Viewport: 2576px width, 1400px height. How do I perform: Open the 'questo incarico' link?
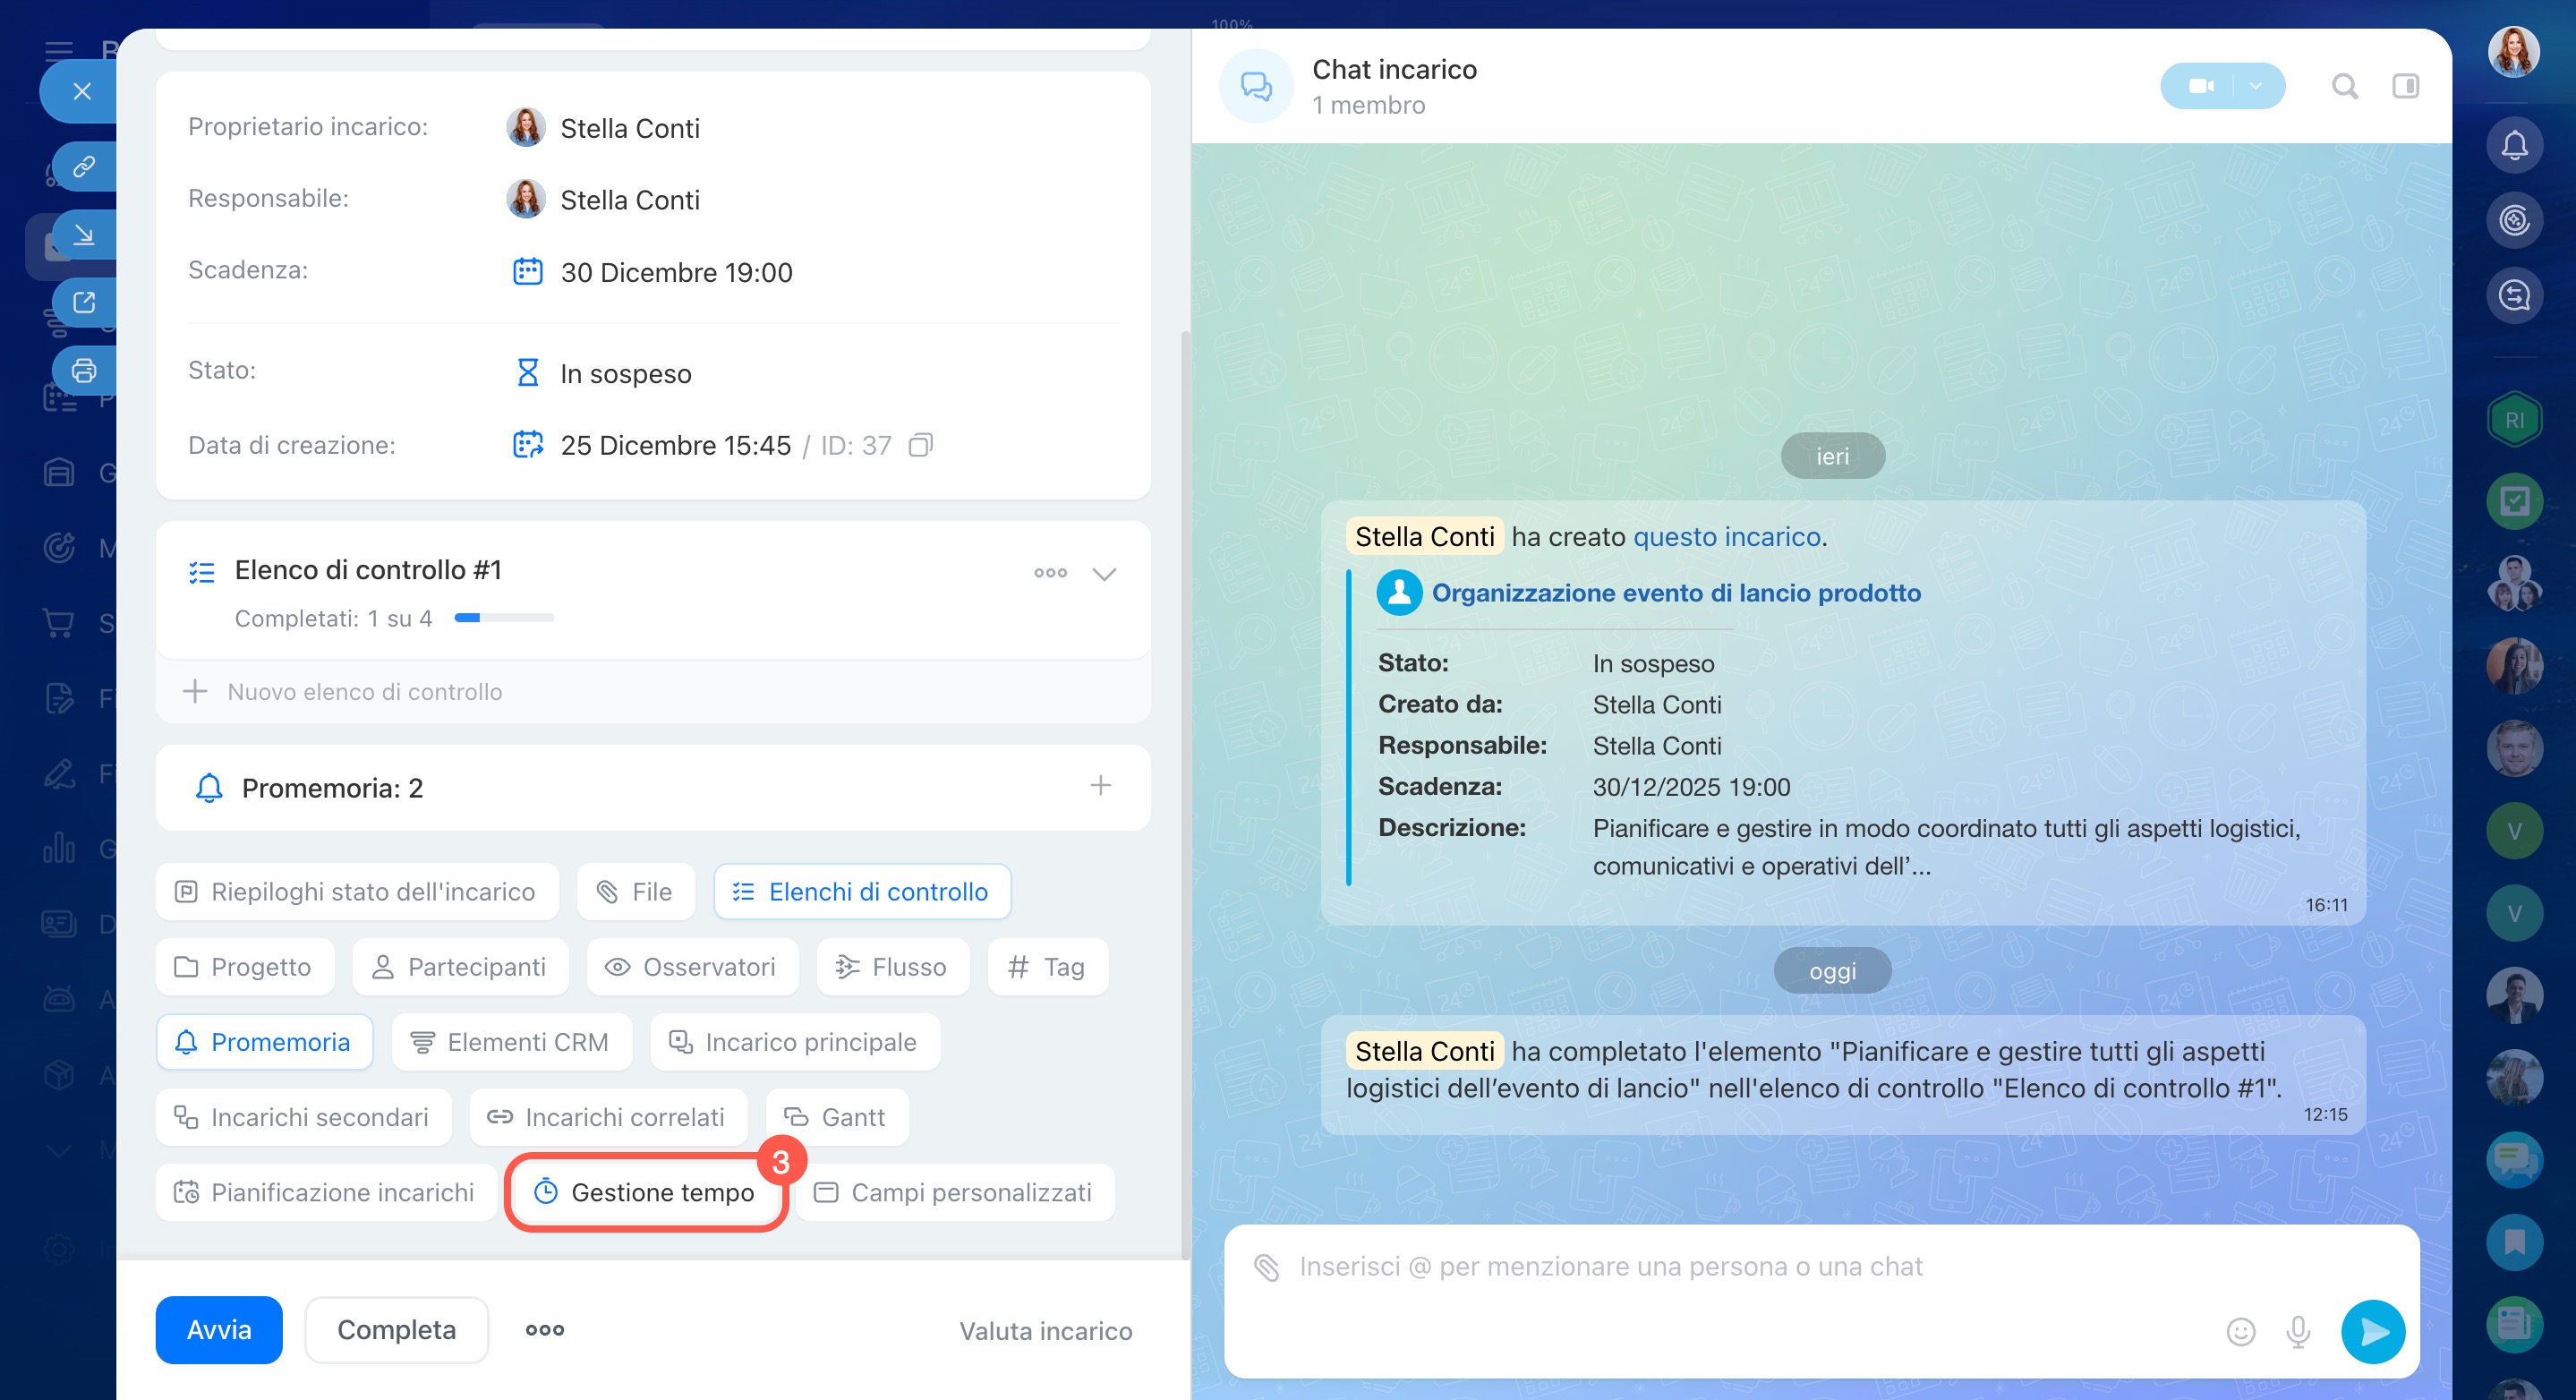[x=1726, y=537]
